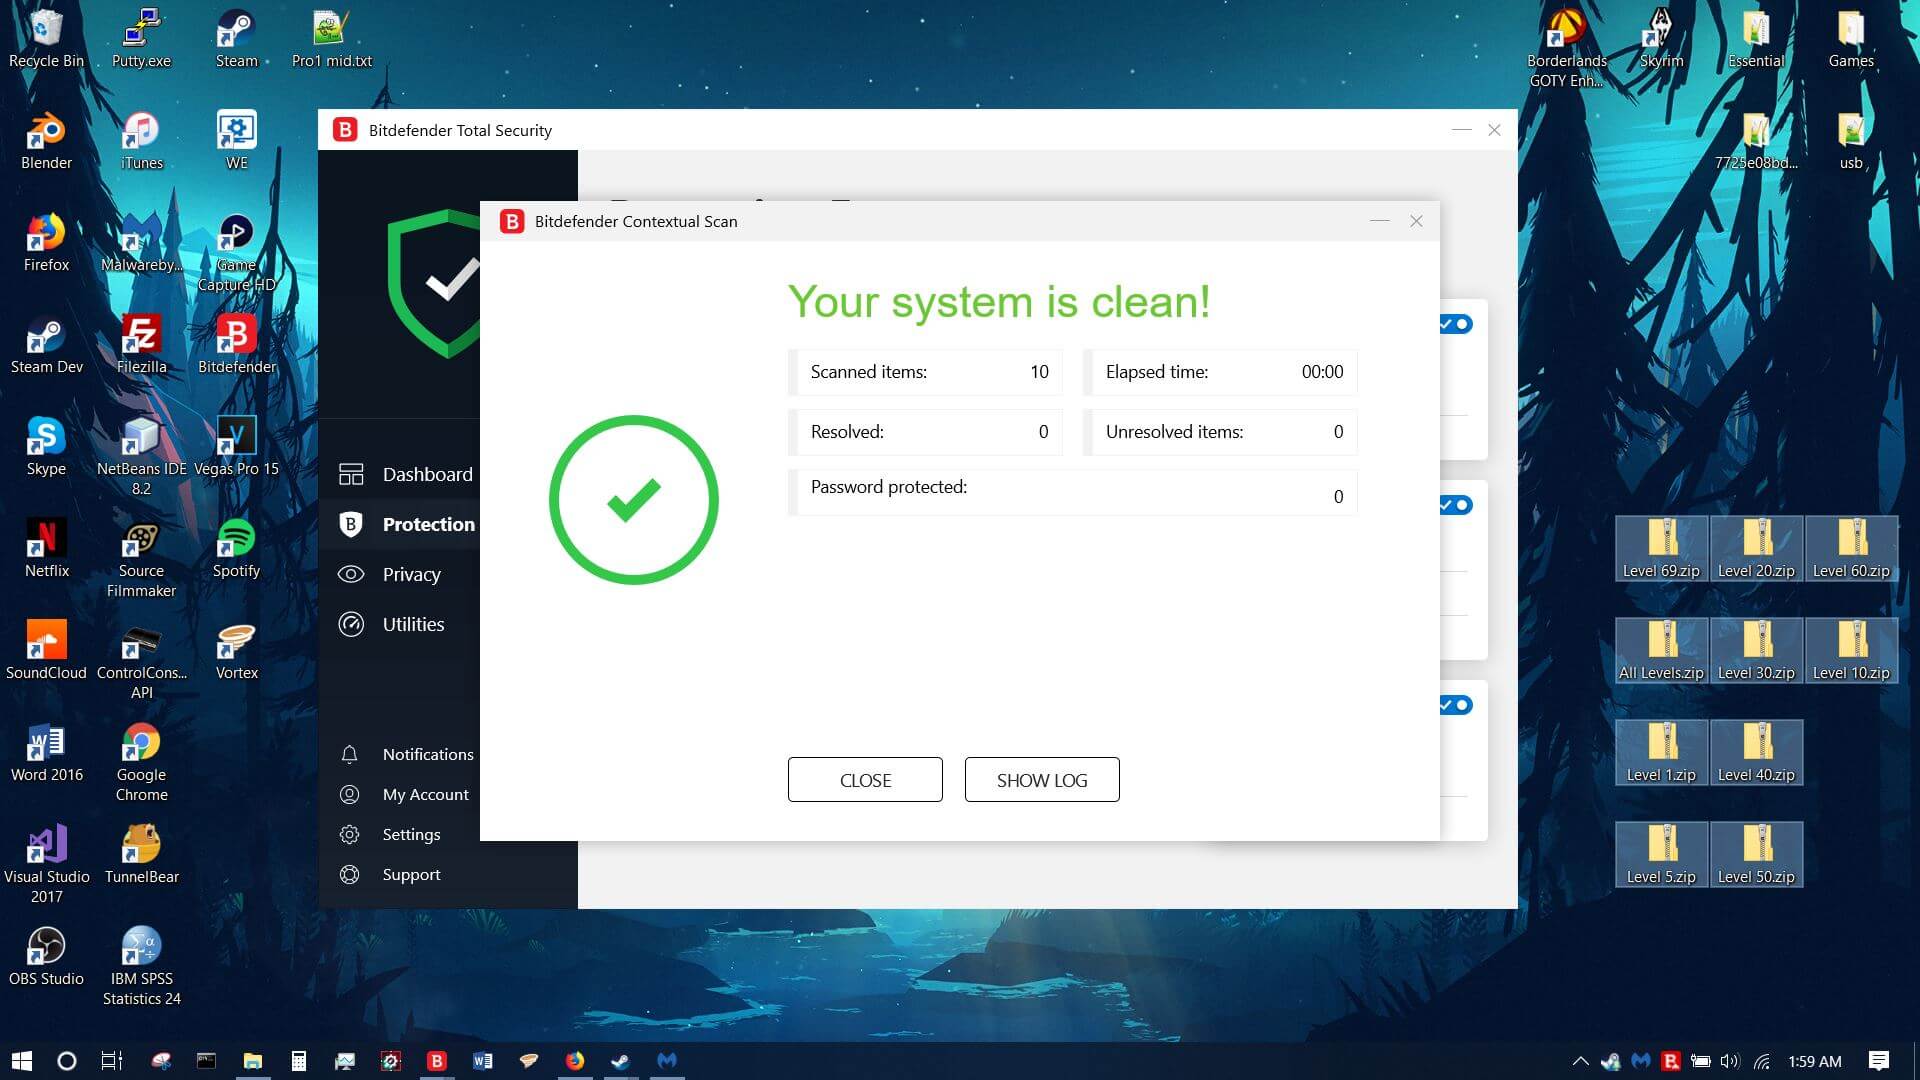Toggle the top protection module switch

(x=1458, y=324)
